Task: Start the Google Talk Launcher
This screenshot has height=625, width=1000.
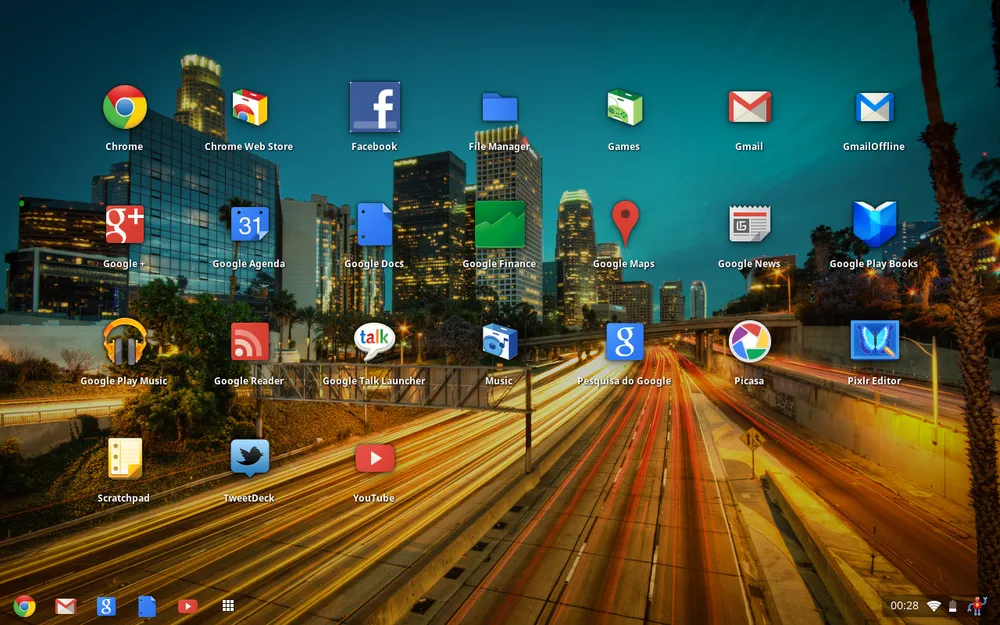Action: point(374,342)
